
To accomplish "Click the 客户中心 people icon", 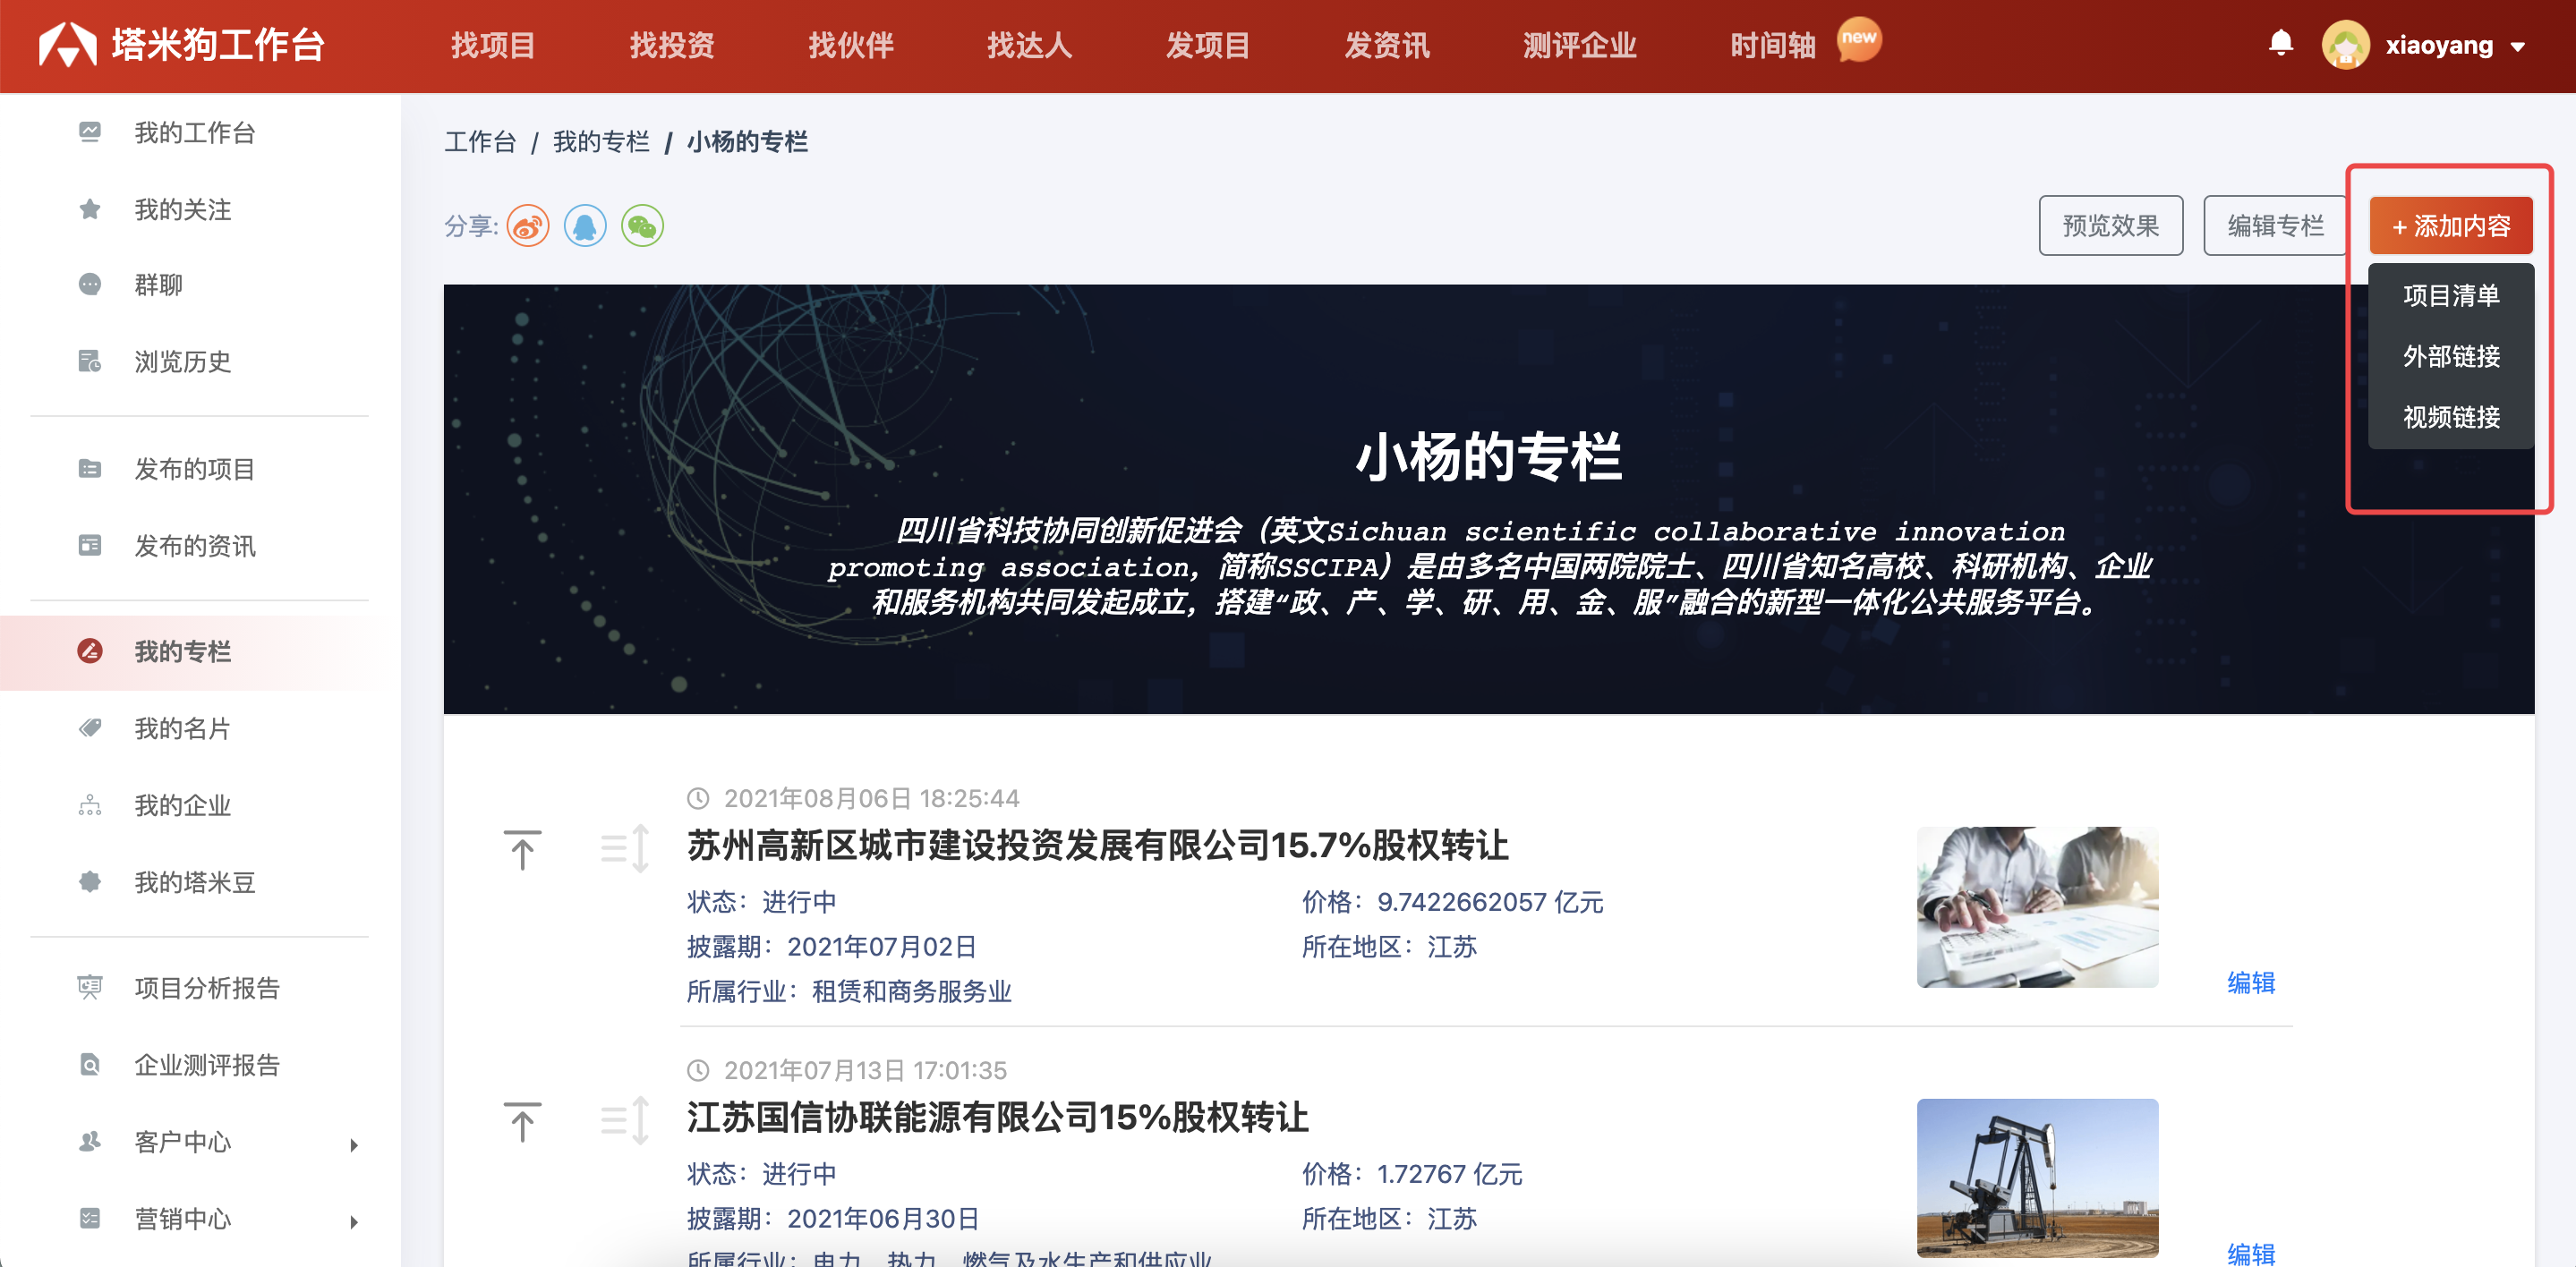I will tap(90, 1141).
